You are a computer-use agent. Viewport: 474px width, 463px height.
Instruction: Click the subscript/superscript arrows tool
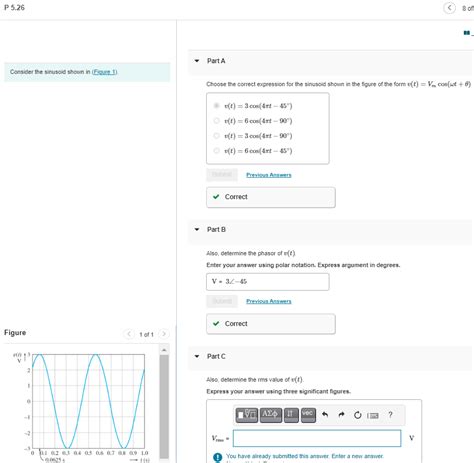pos(291,415)
